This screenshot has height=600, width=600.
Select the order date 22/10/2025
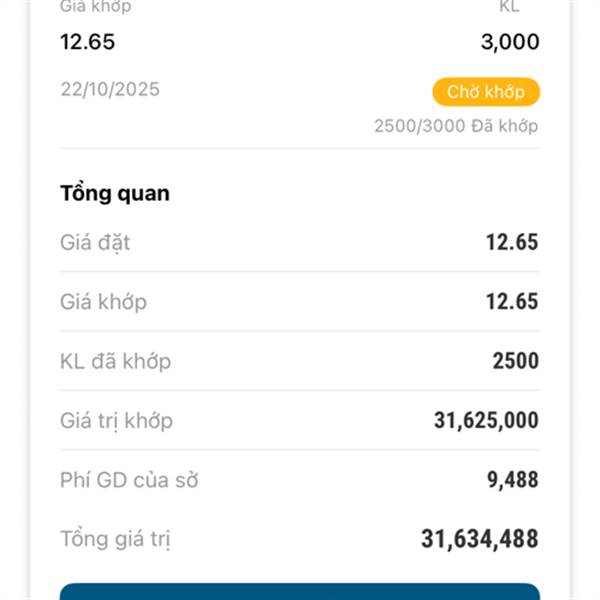click(110, 89)
